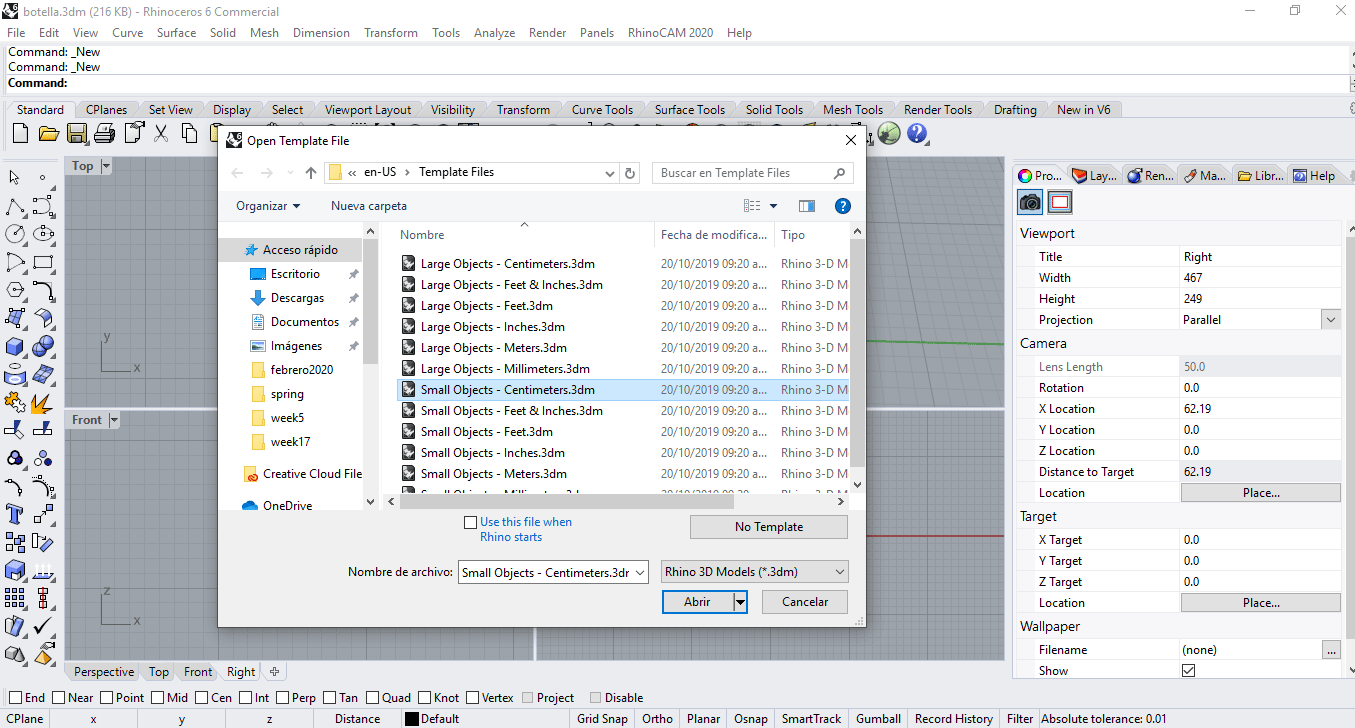Image resolution: width=1355 pixels, height=728 pixels.
Task: Select the Ellipse tool
Action: (43, 234)
